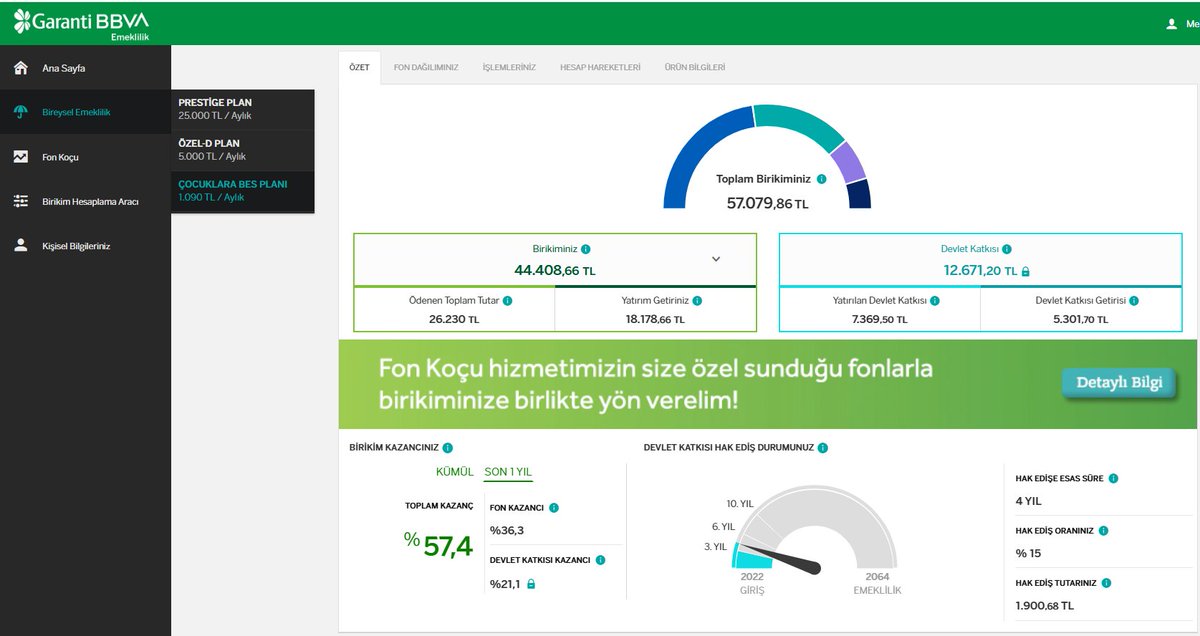This screenshot has height=636, width=1200.
Task: Click the 44.408,66 TL savings amount
Action: (555, 270)
